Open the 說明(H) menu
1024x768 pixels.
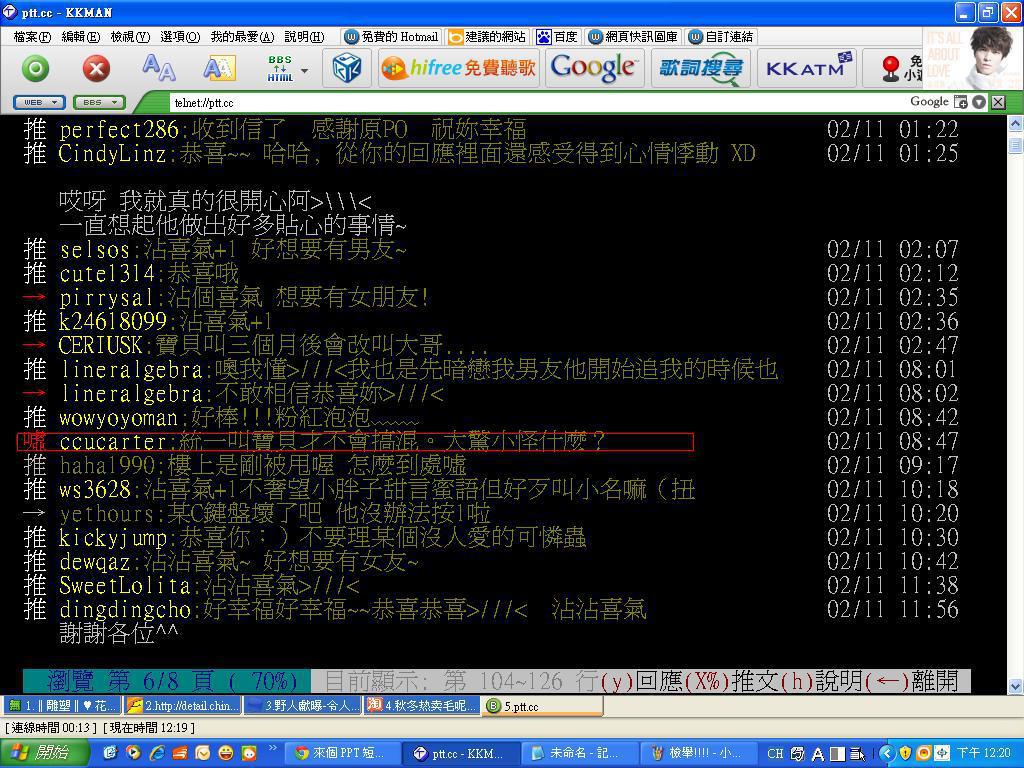[304, 37]
